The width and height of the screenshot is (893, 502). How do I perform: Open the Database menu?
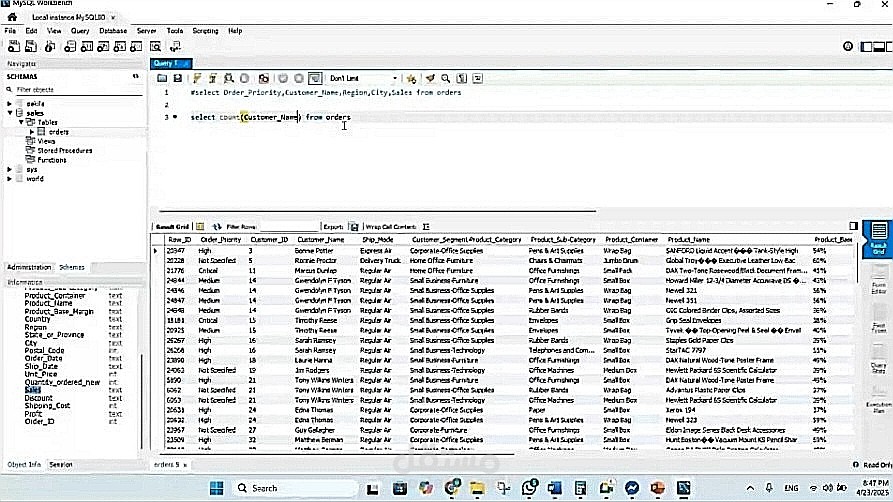click(113, 31)
